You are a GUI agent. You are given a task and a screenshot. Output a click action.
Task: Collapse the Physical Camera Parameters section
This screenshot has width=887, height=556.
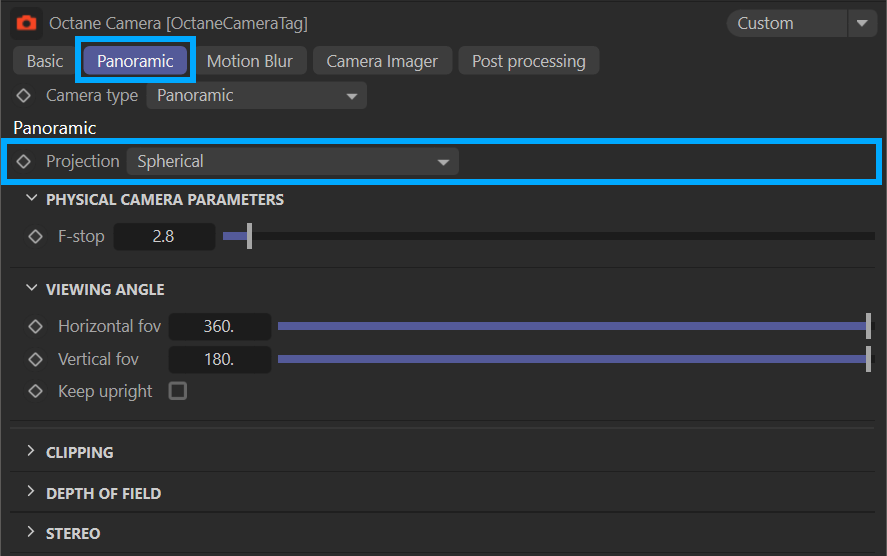click(x=32, y=199)
